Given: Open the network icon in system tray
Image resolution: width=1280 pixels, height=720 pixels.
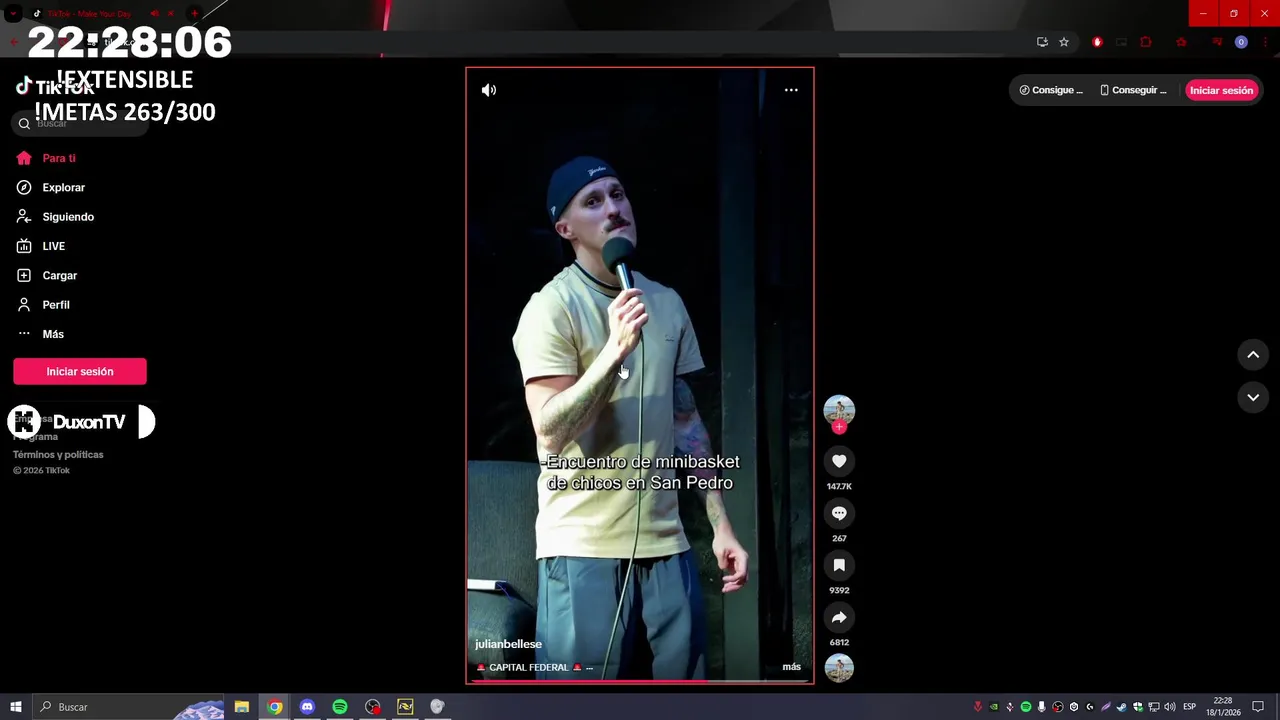Looking at the screenshot, I should click(x=1154, y=707).
